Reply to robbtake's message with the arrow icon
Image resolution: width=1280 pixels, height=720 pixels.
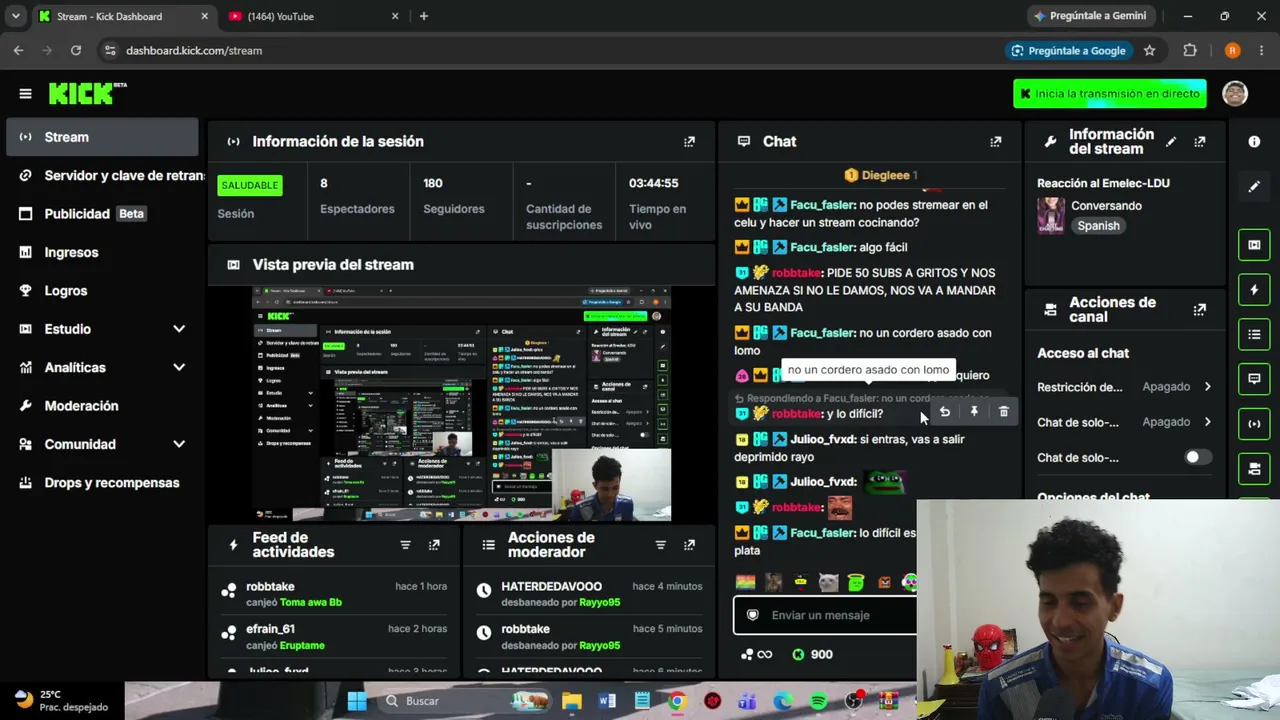(x=944, y=412)
